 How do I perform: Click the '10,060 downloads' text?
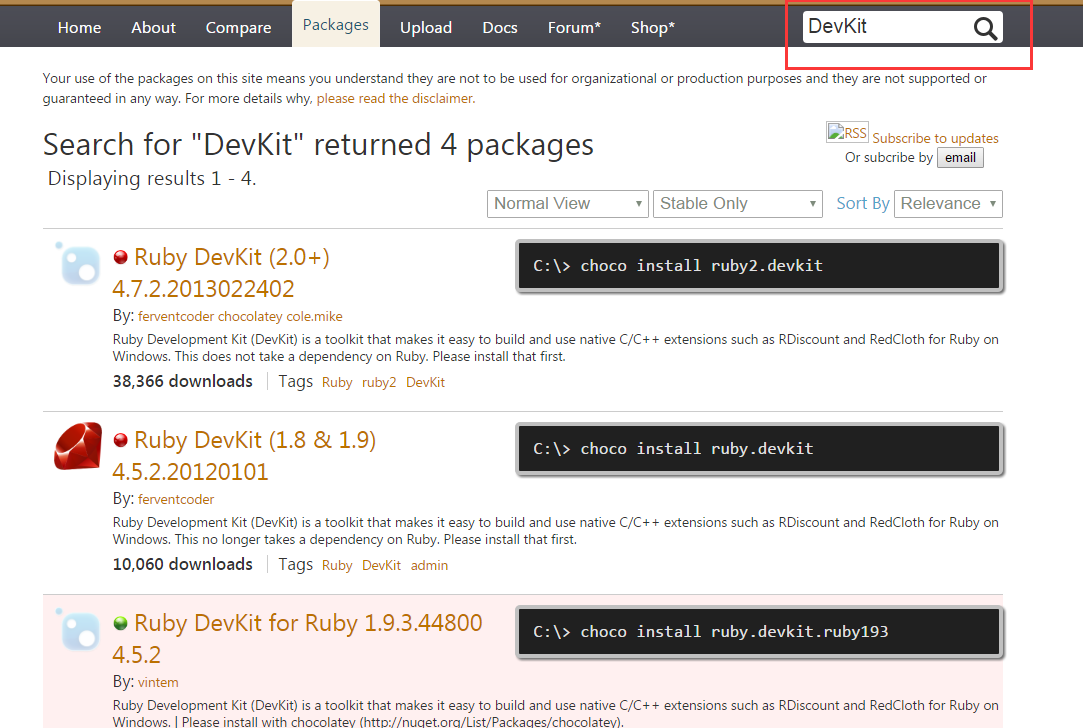pyautogui.click(x=183, y=564)
